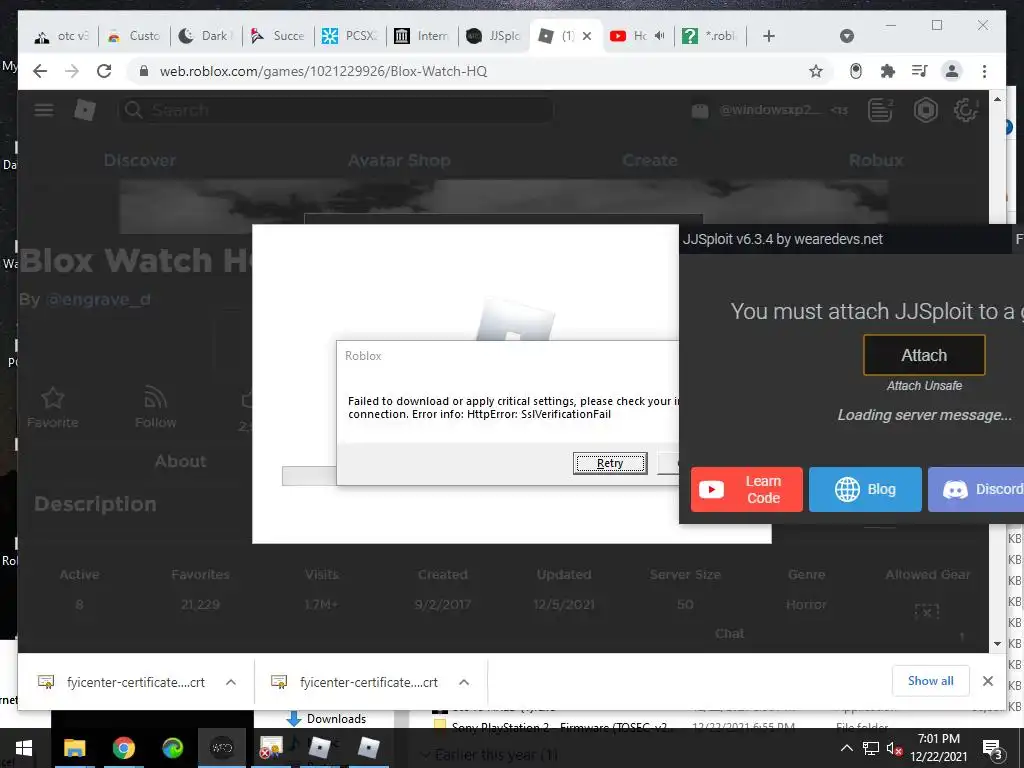The width and height of the screenshot is (1024, 768).
Task: Open network tray icon
Action: point(871,748)
